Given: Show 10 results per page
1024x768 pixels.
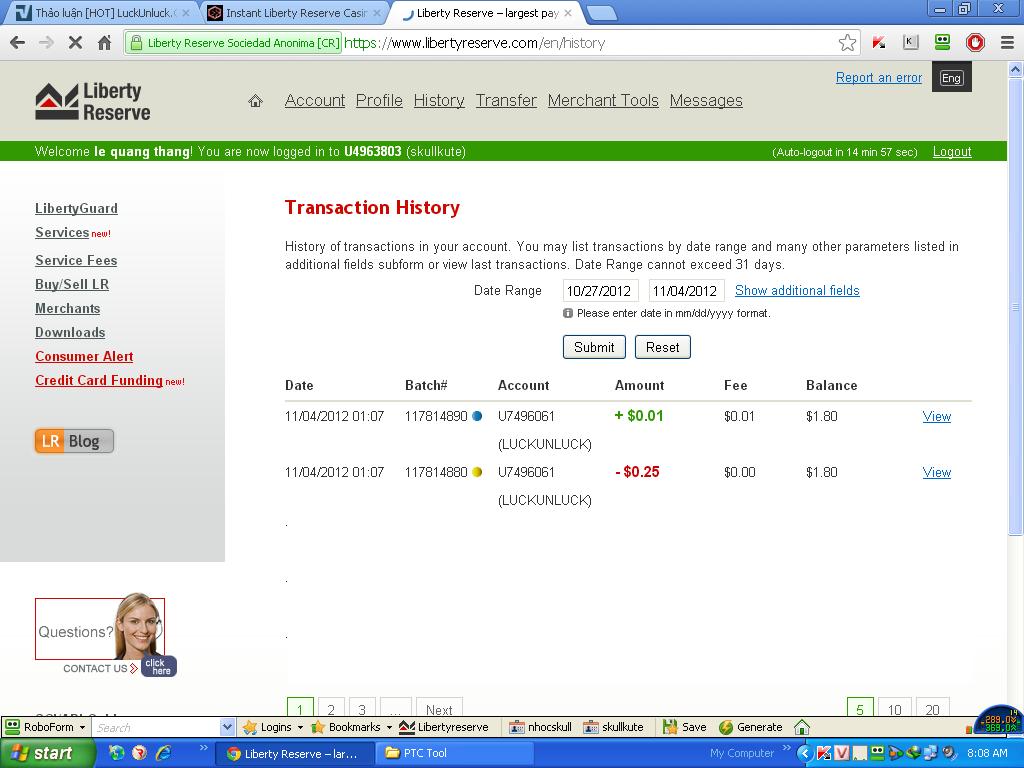Looking at the screenshot, I should (894, 709).
